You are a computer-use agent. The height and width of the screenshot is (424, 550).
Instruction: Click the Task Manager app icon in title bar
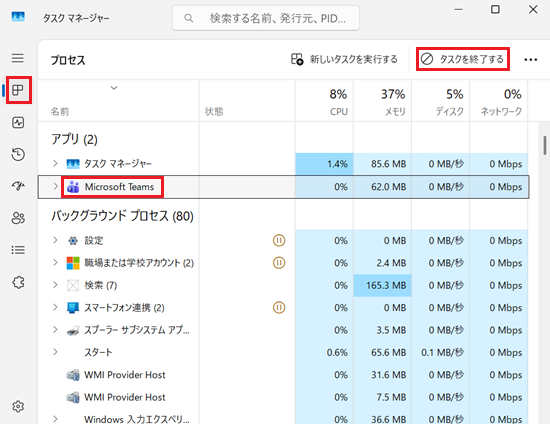click(x=18, y=16)
